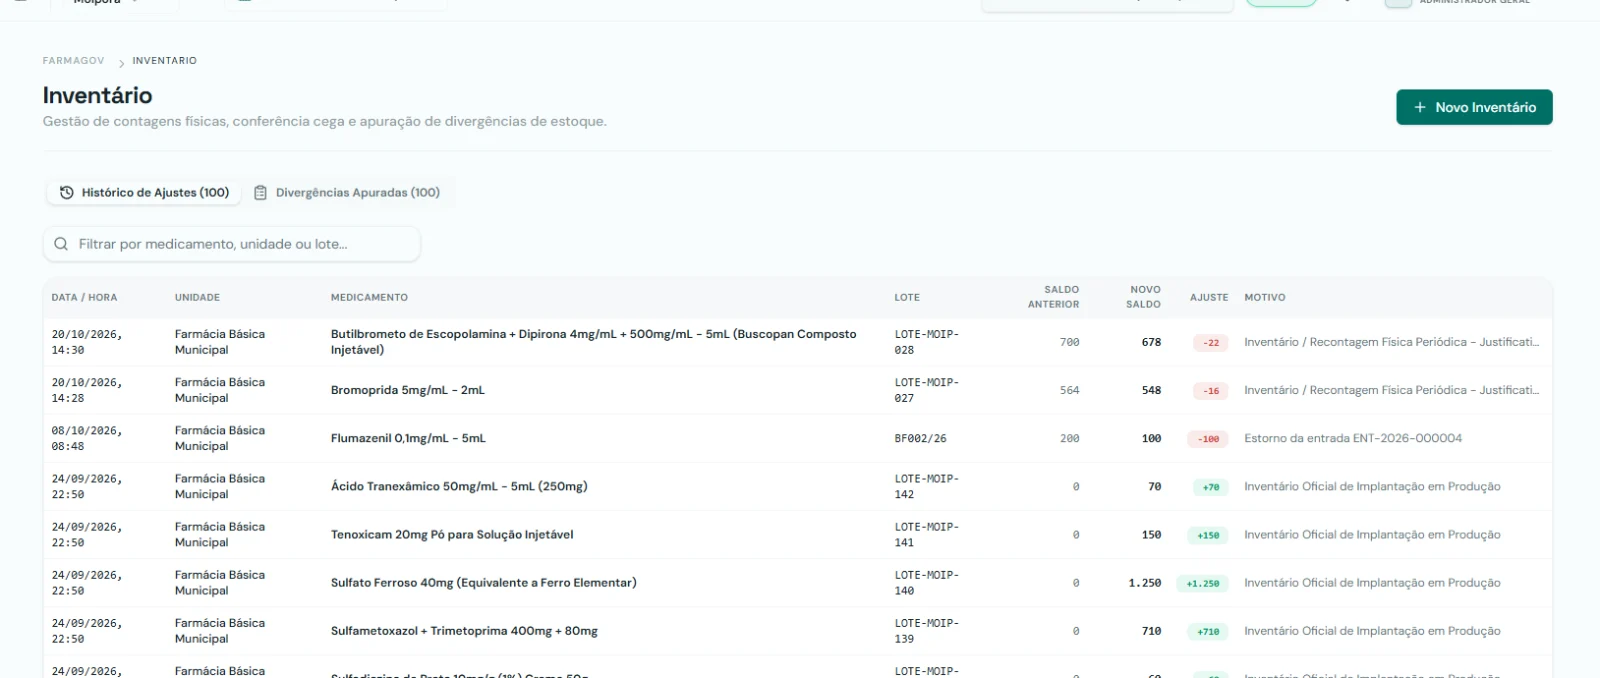Click the -22 adjustment badge
1600x678 pixels.
(1211, 342)
